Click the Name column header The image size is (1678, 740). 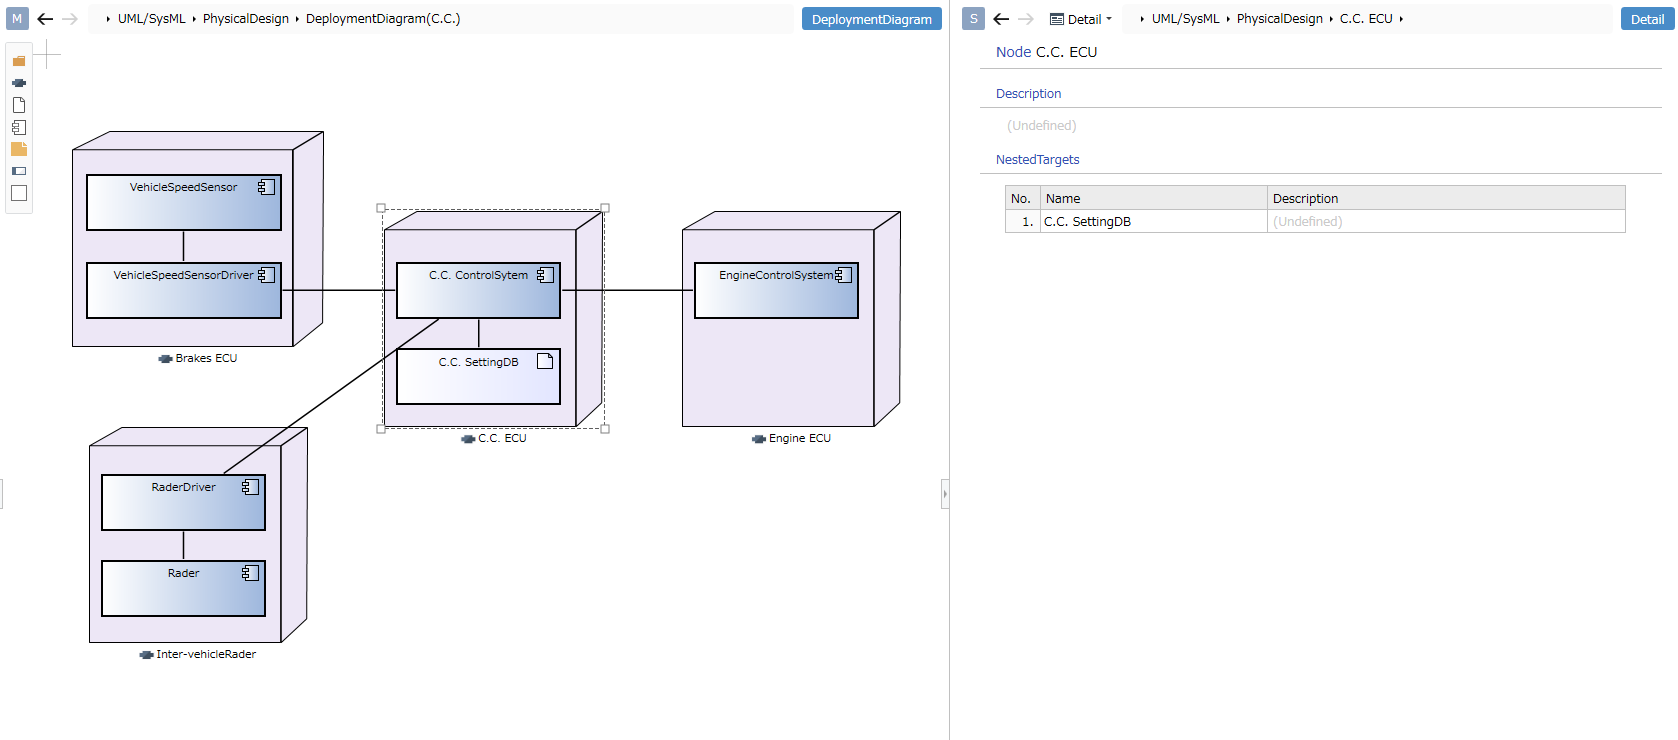pos(1154,198)
